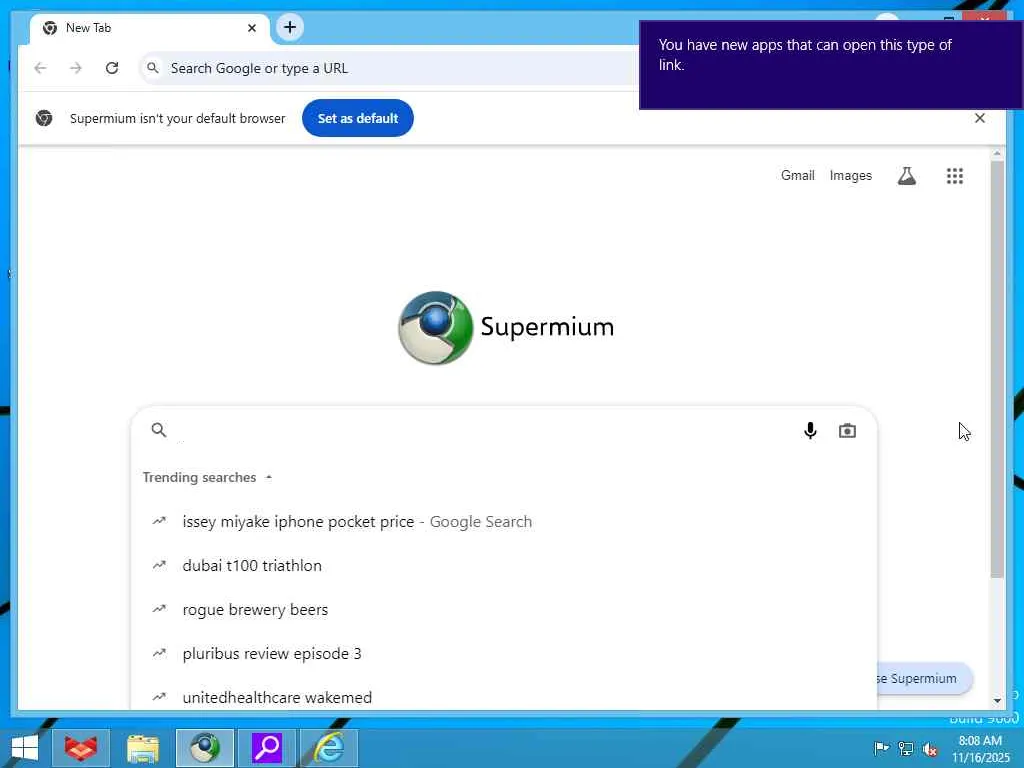Click the Set as default button
The width and height of the screenshot is (1024, 768).
tap(358, 118)
